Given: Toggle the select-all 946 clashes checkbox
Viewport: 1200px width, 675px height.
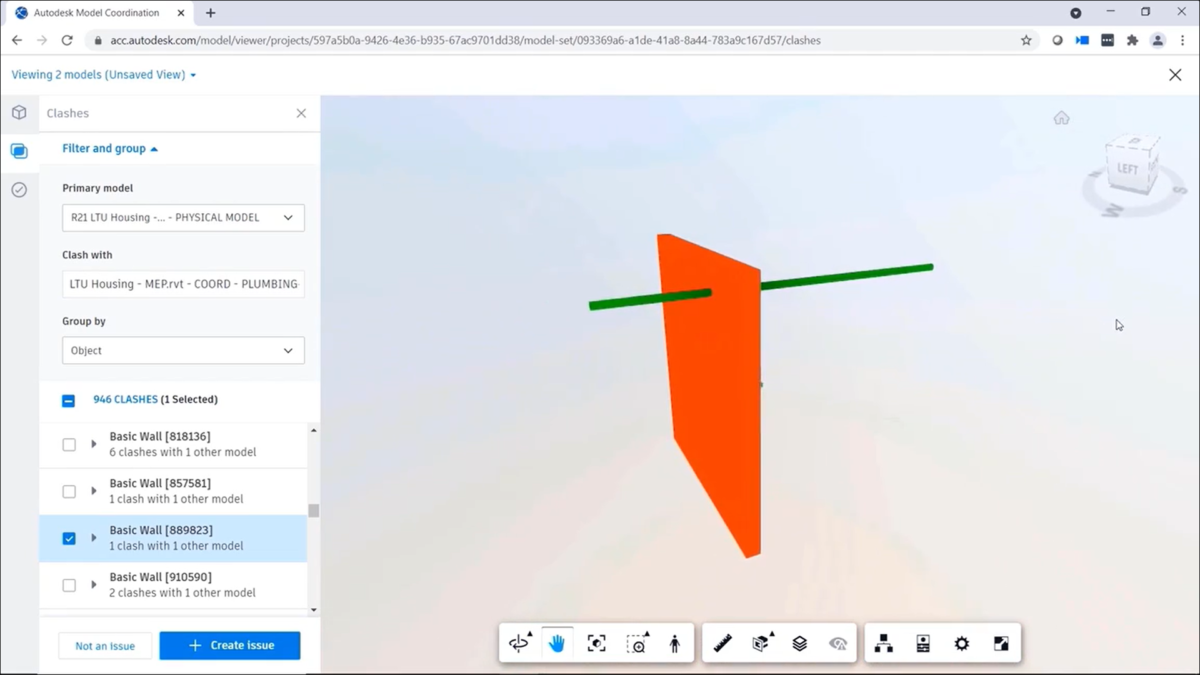Looking at the screenshot, I should click(68, 400).
